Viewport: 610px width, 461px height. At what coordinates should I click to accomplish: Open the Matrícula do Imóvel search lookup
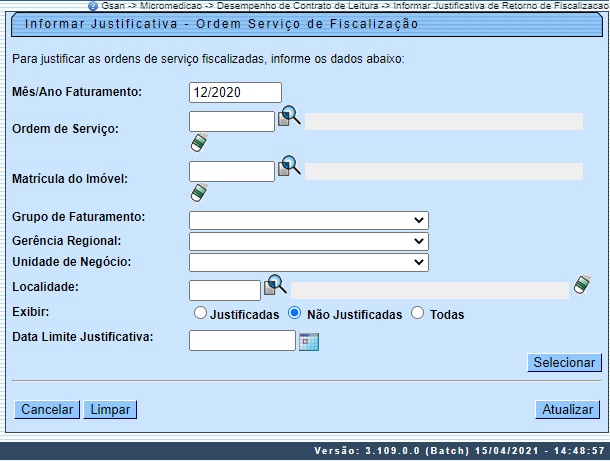tap(289, 167)
